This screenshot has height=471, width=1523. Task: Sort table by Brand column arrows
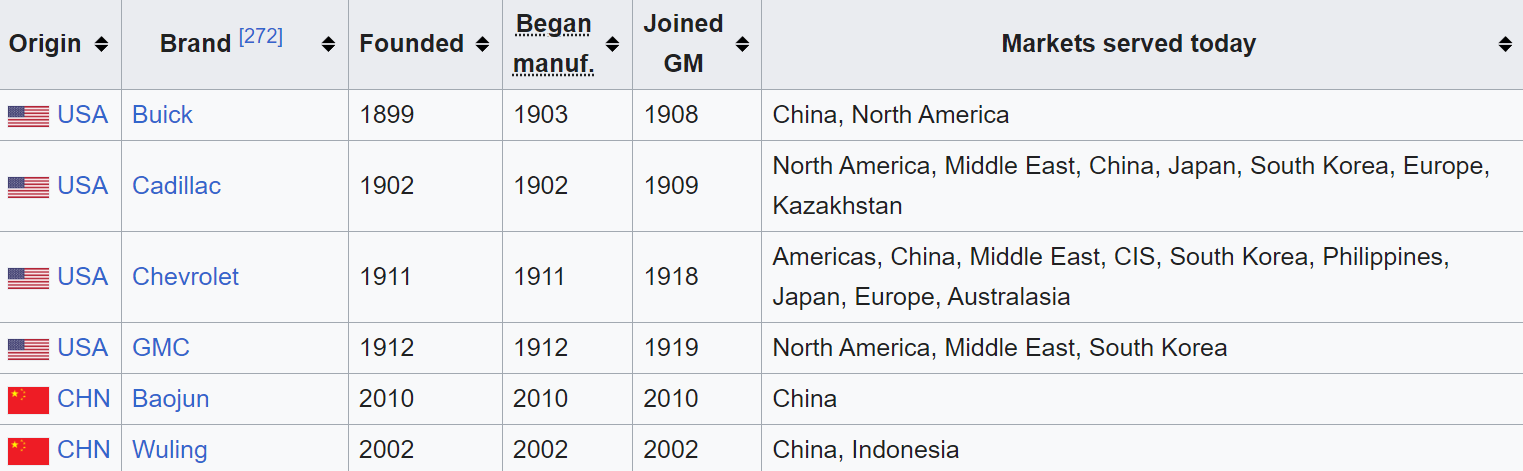[328, 44]
